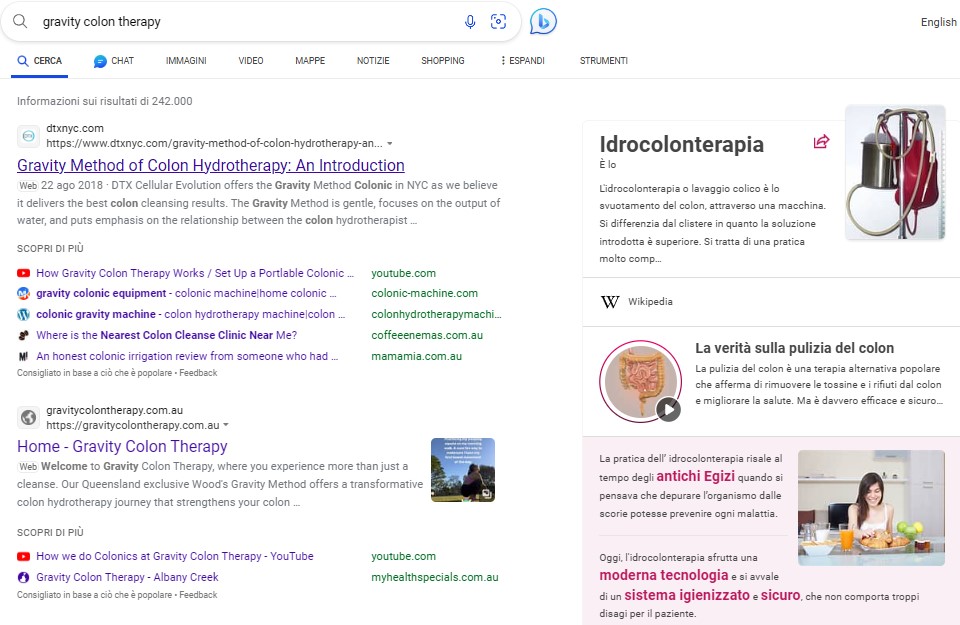The height and width of the screenshot is (625, 960).
Task: Click the mamamia.com.au domain link
Action: (416, 356)
